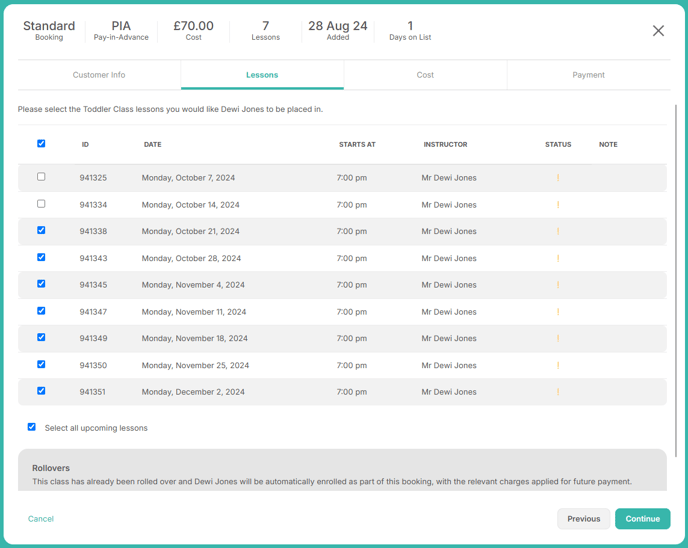Image resolution: width=688 pixels, height=548 pixels.
Task: Click the date 'Monday, November 4, 2024'
Action: click(x=193, y=285)
